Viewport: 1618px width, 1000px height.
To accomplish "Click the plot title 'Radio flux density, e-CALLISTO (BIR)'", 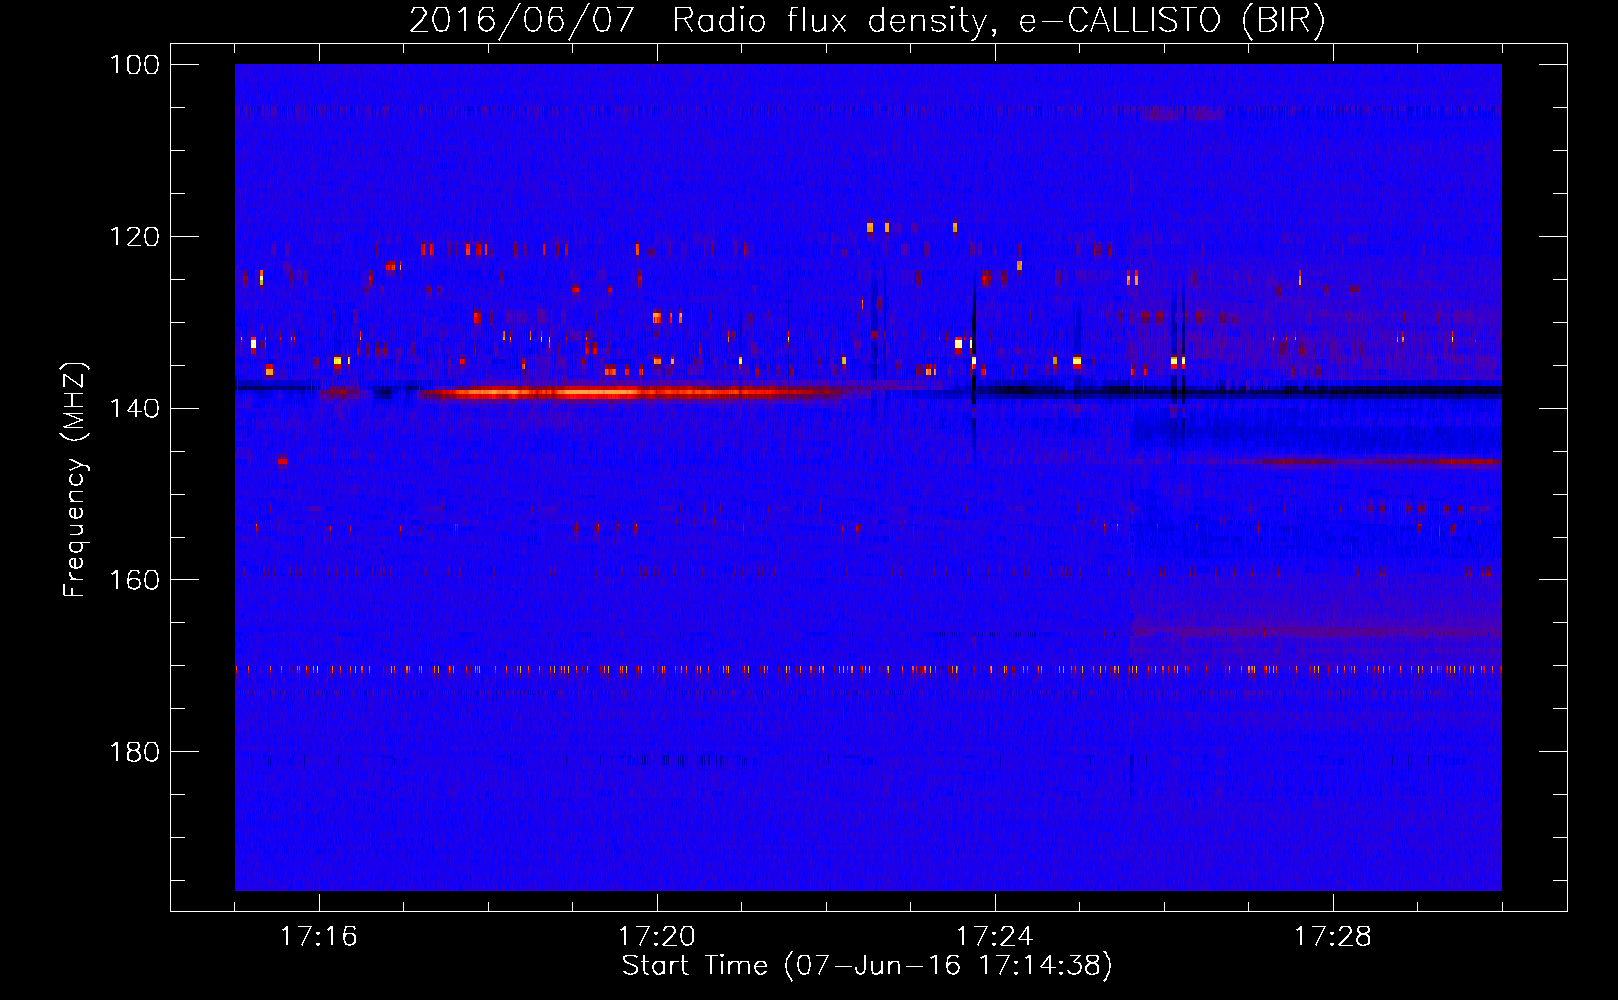I will [x=998, y=20].
